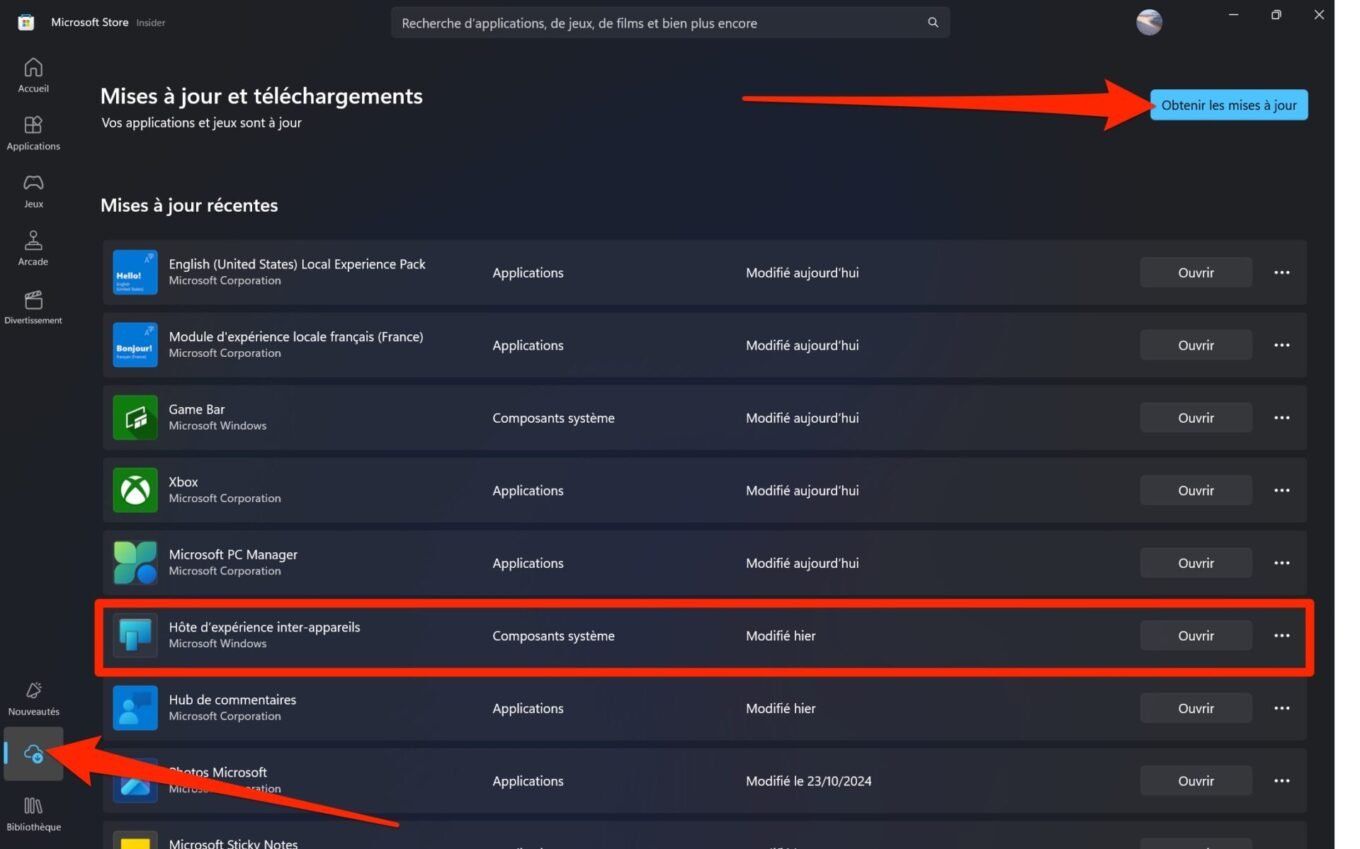Open the Jeux gaming section

point(33,190)
